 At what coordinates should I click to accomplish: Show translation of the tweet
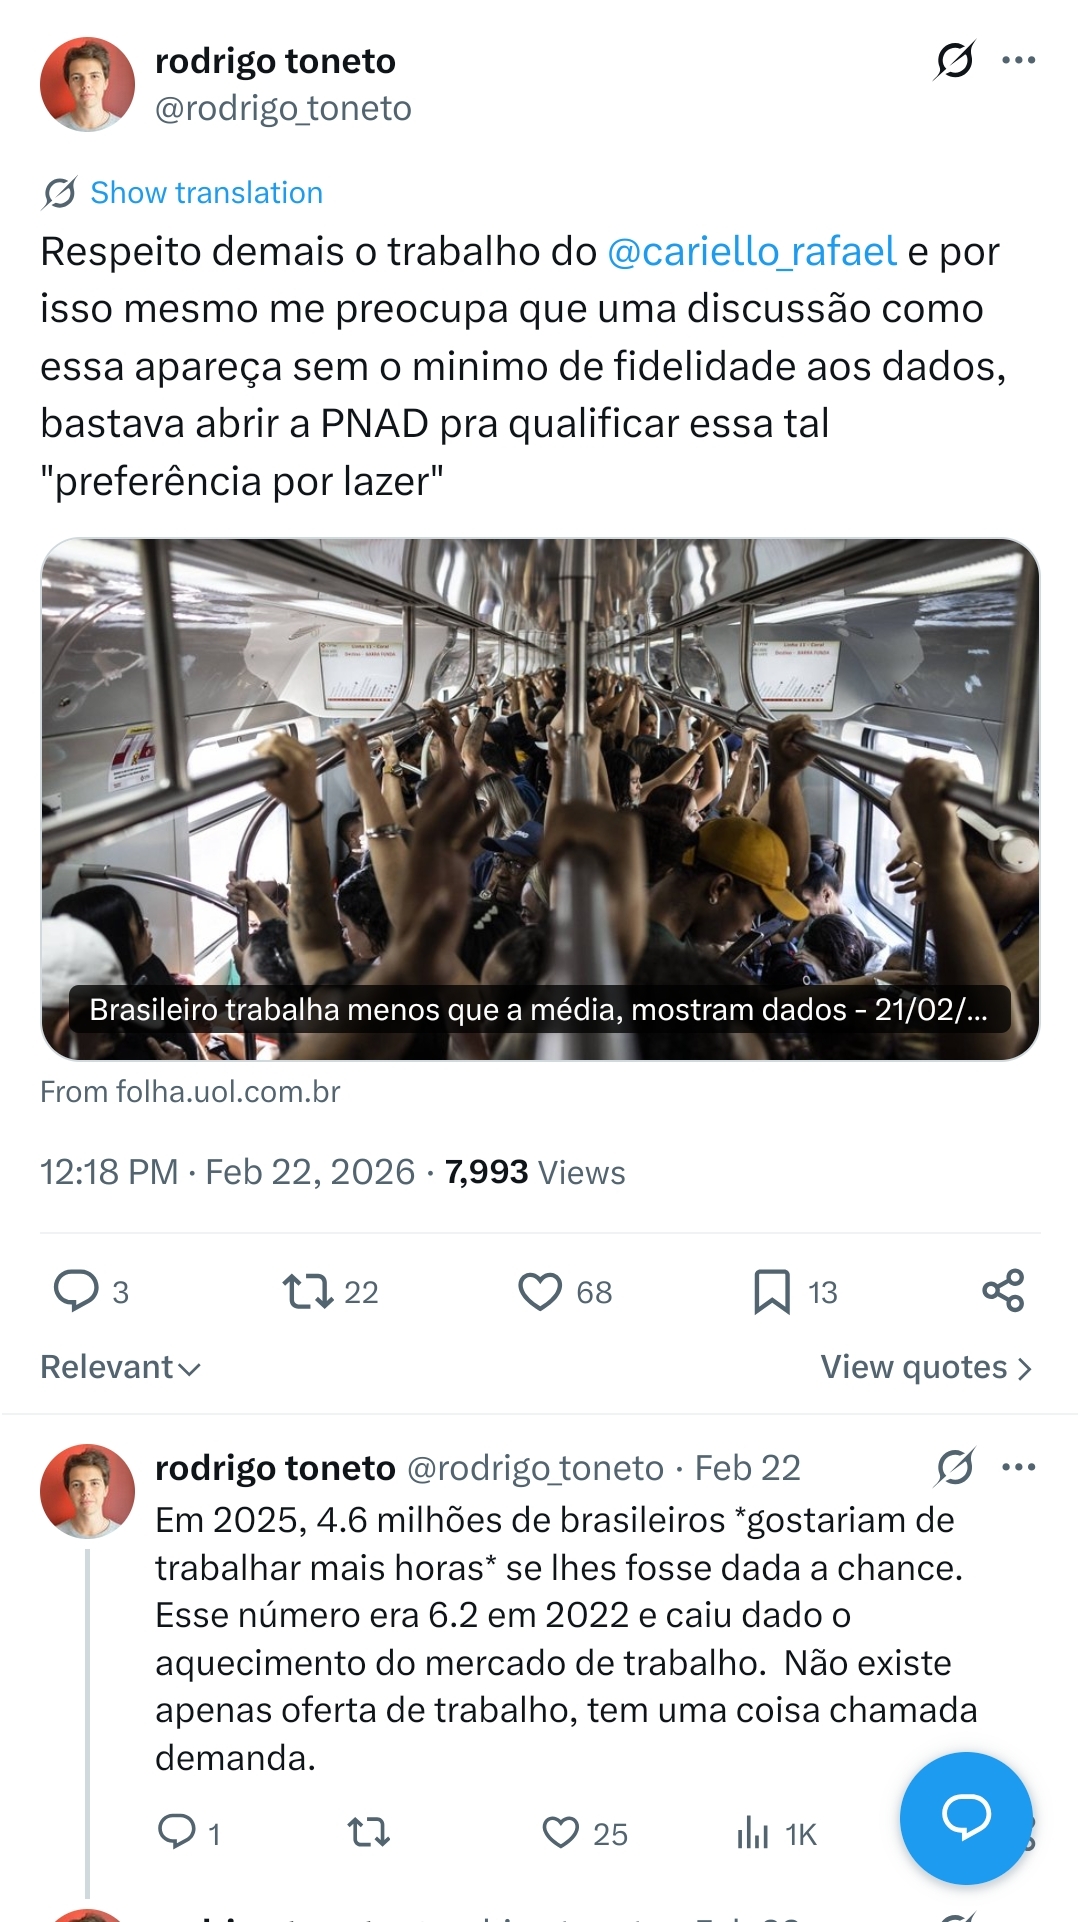206,193
